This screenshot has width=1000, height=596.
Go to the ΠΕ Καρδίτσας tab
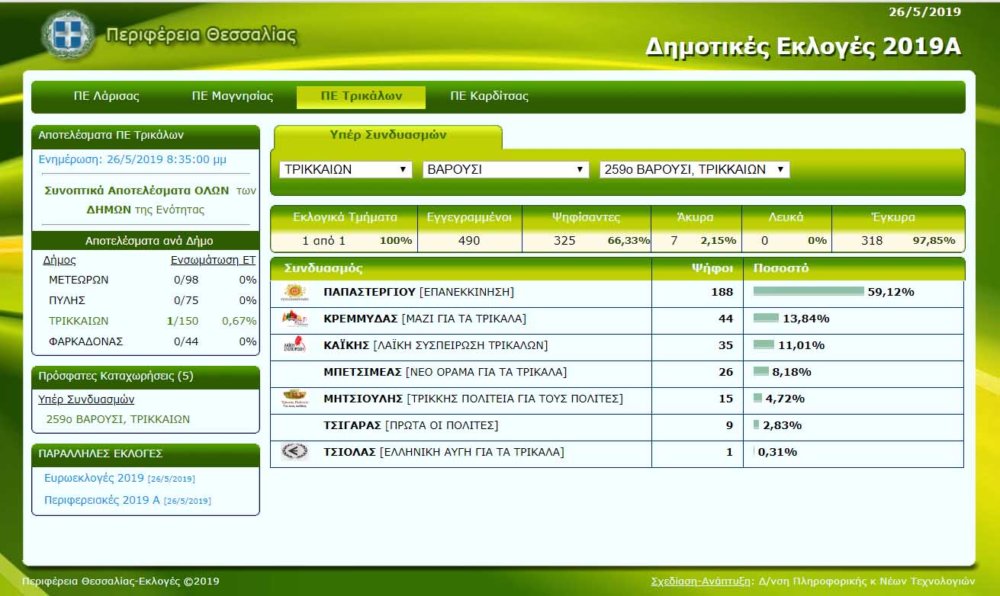(x=489, y=97)
